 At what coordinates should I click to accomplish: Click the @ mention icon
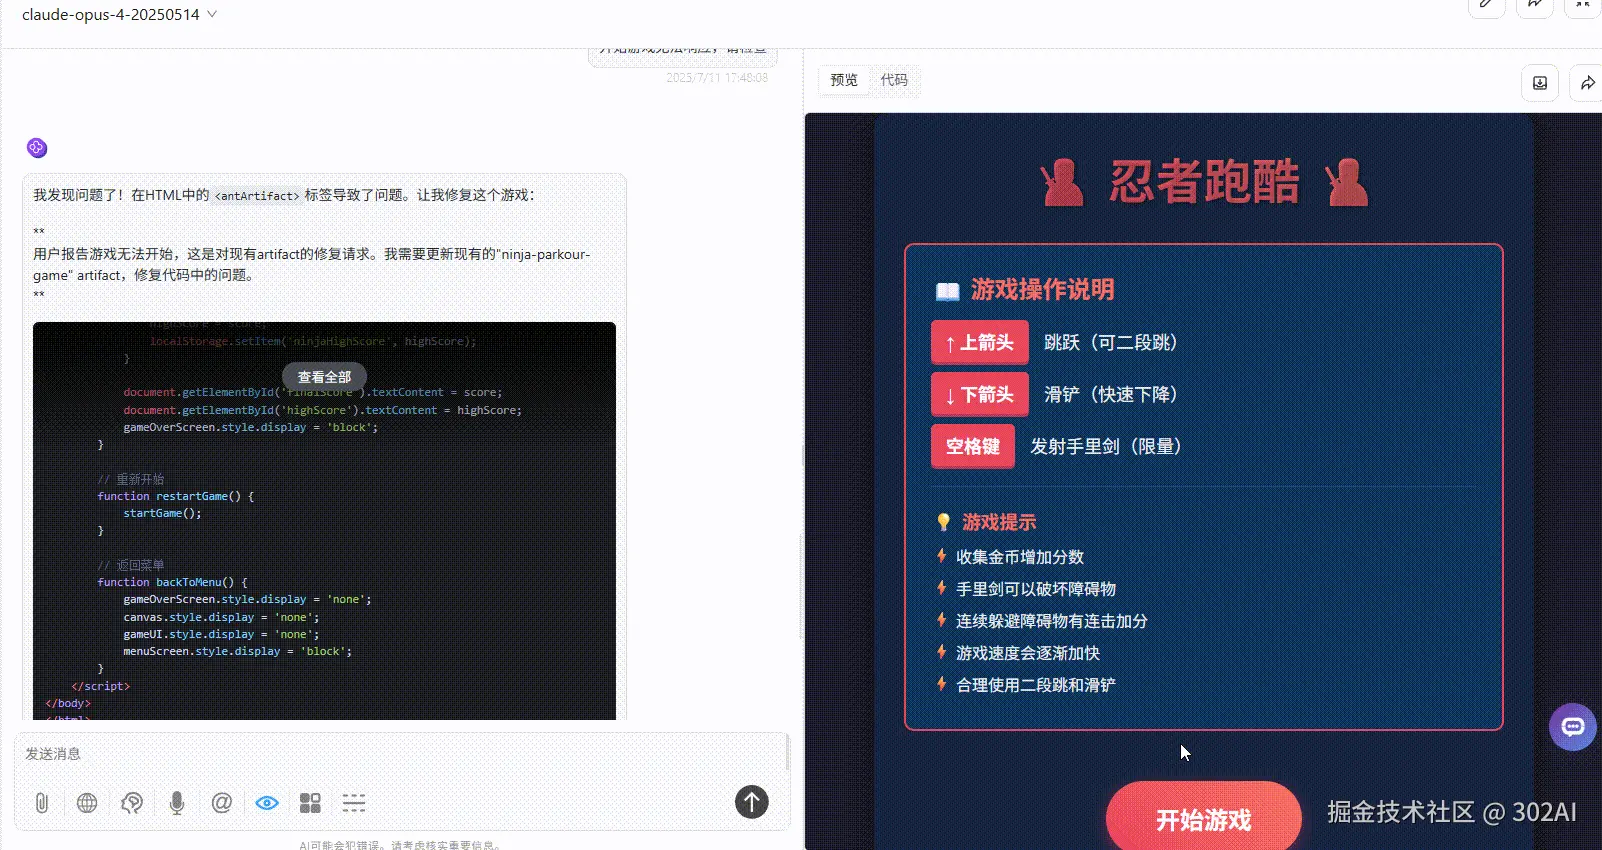(x=222, y=803)
